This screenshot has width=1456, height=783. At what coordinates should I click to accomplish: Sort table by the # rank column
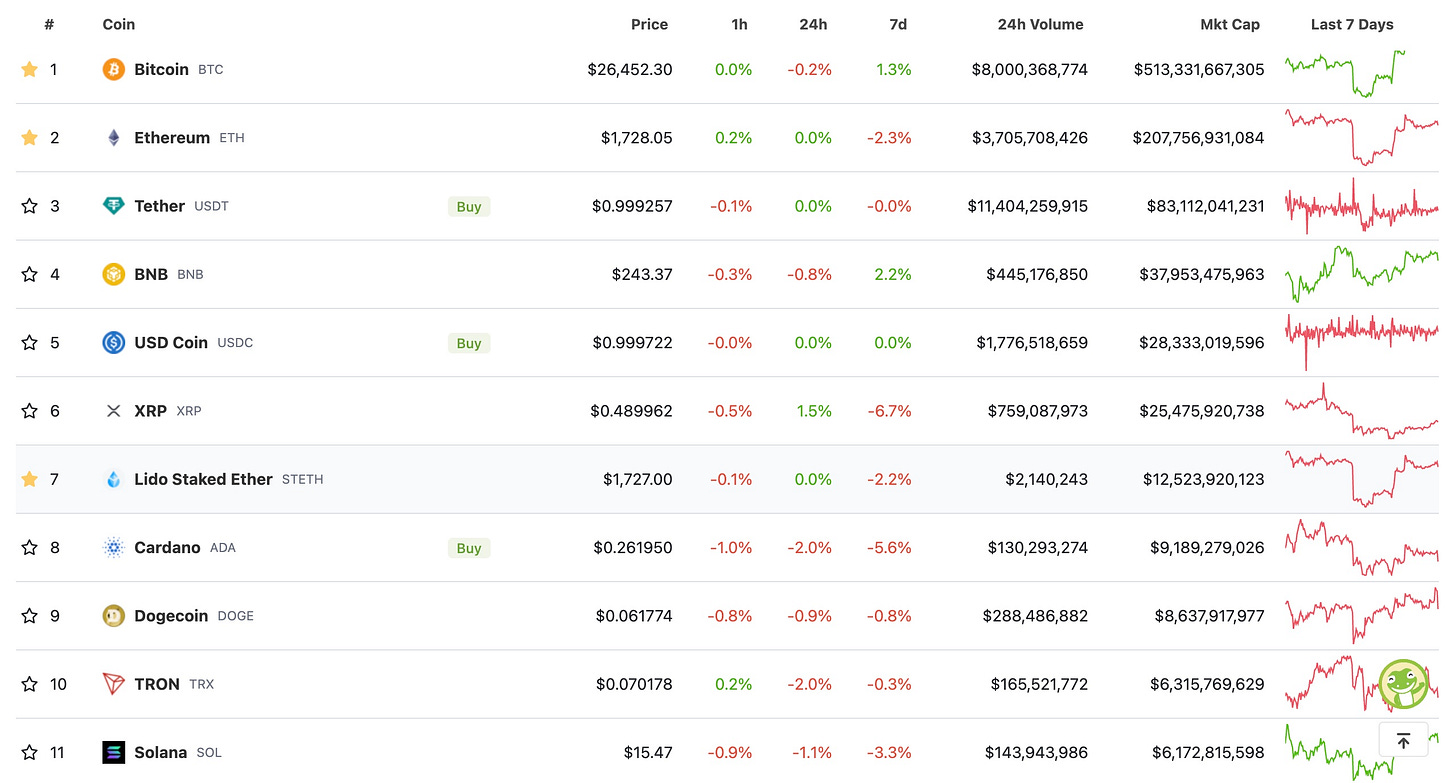tap(49, 24)
